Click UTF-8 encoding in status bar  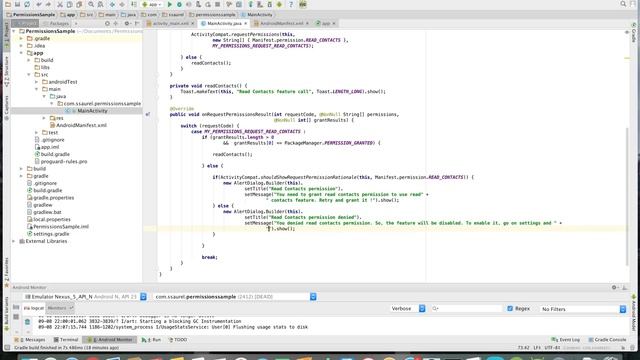552,348
